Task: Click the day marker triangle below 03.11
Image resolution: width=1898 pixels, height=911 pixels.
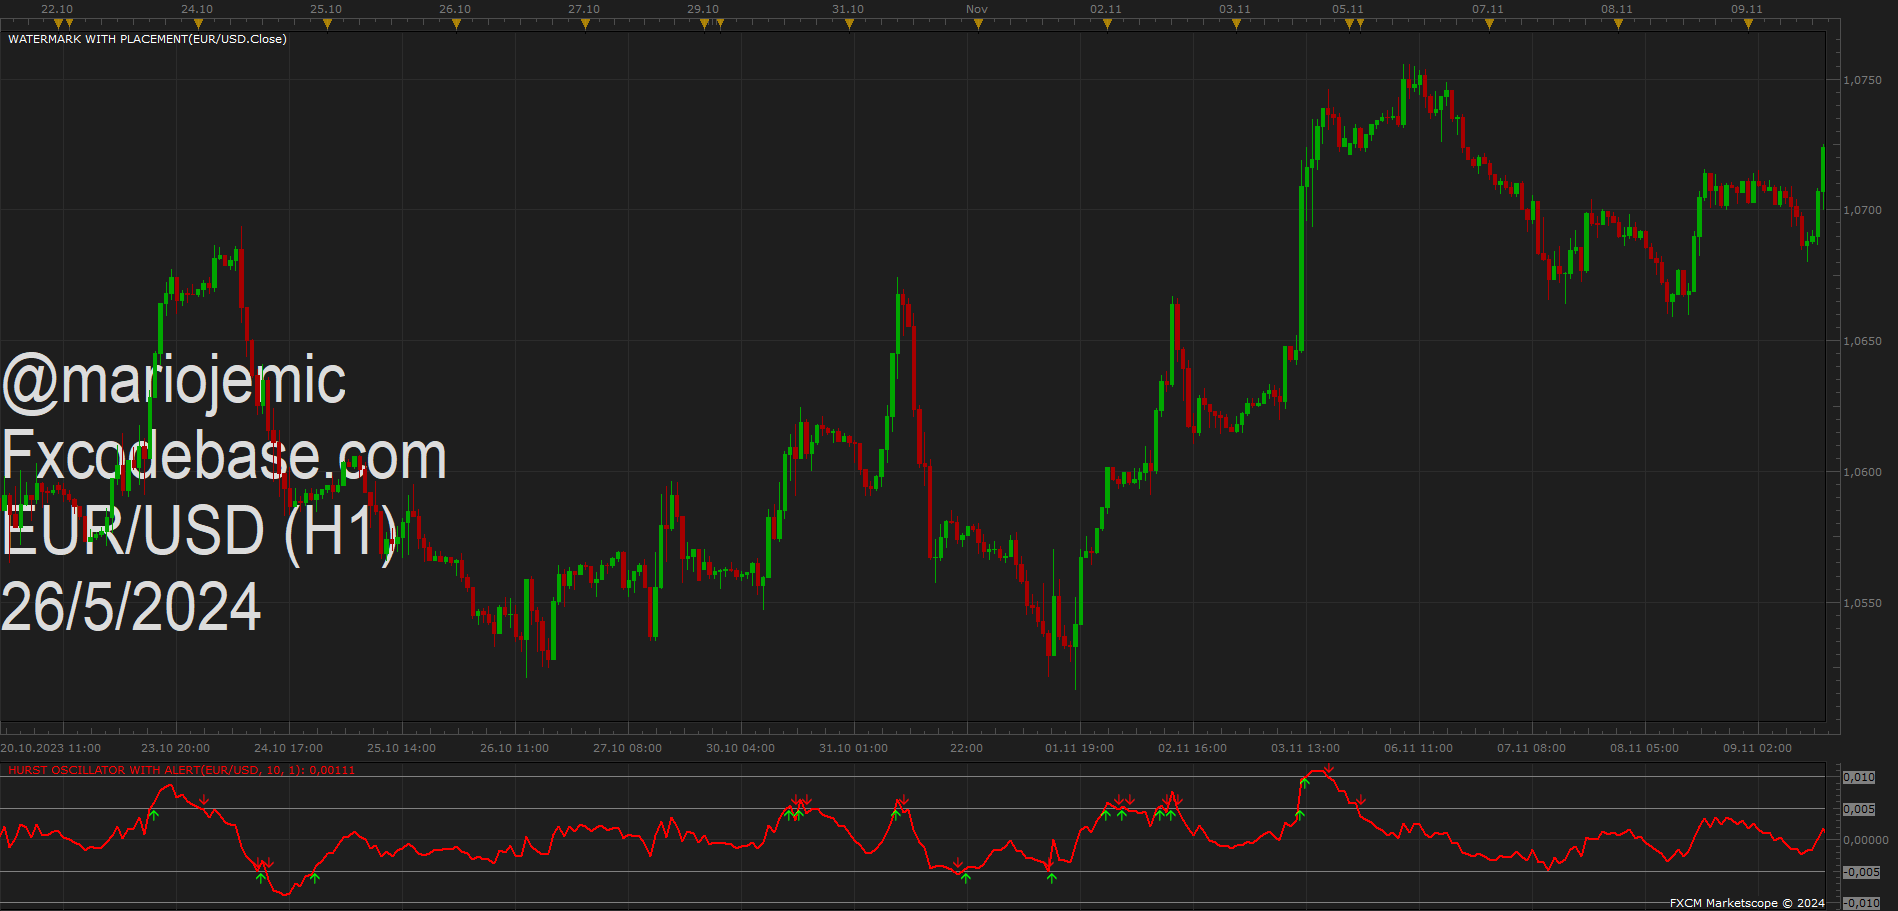Action: click(1236, 24)
